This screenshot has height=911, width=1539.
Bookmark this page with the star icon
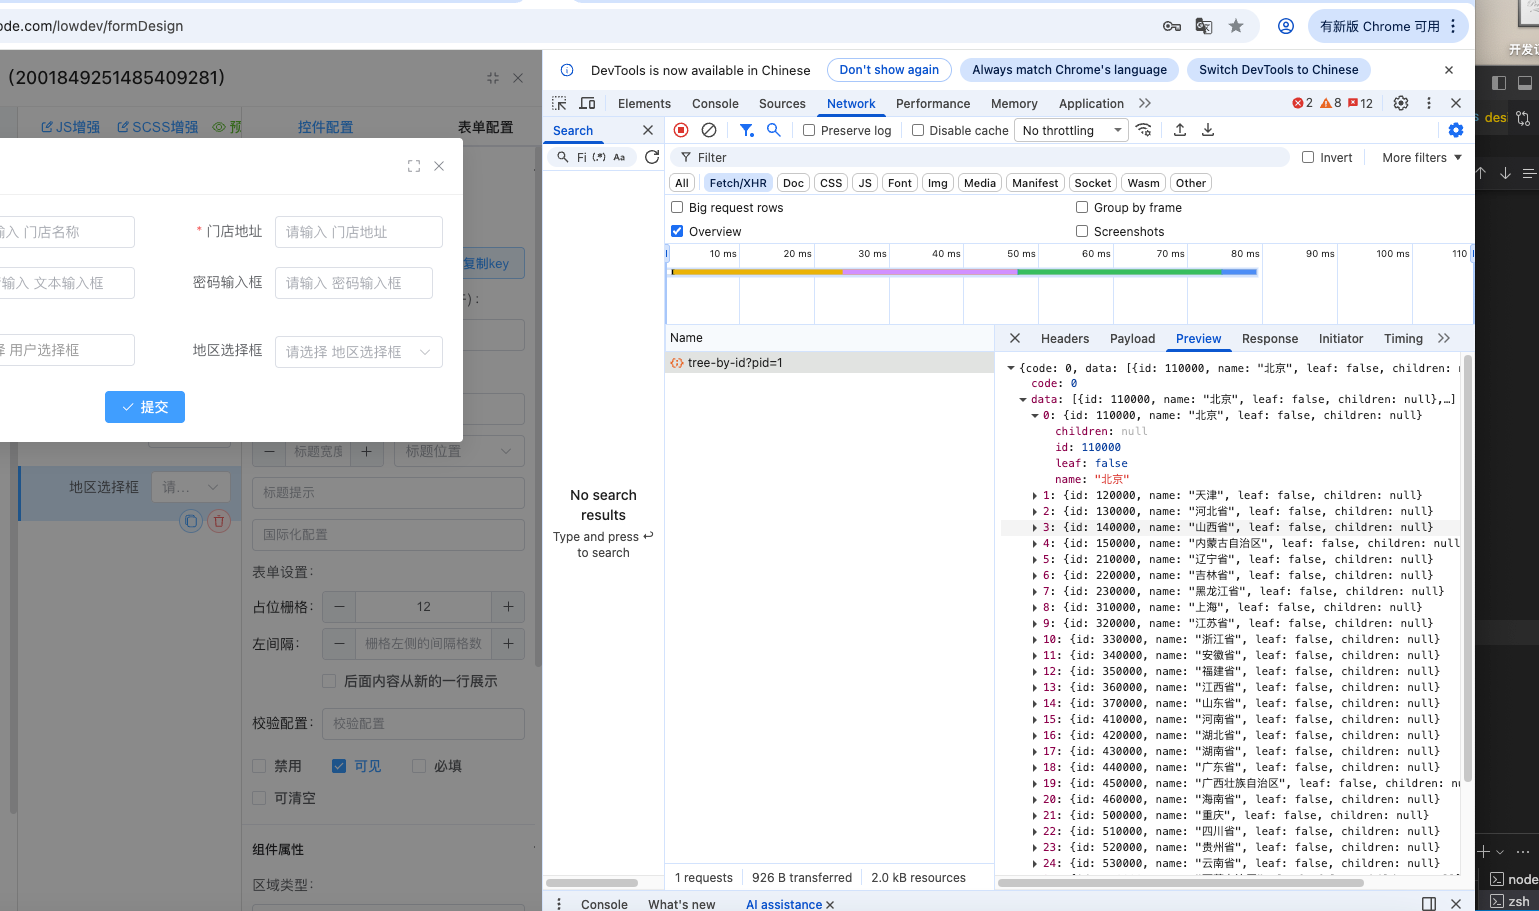click(1236, 26)
